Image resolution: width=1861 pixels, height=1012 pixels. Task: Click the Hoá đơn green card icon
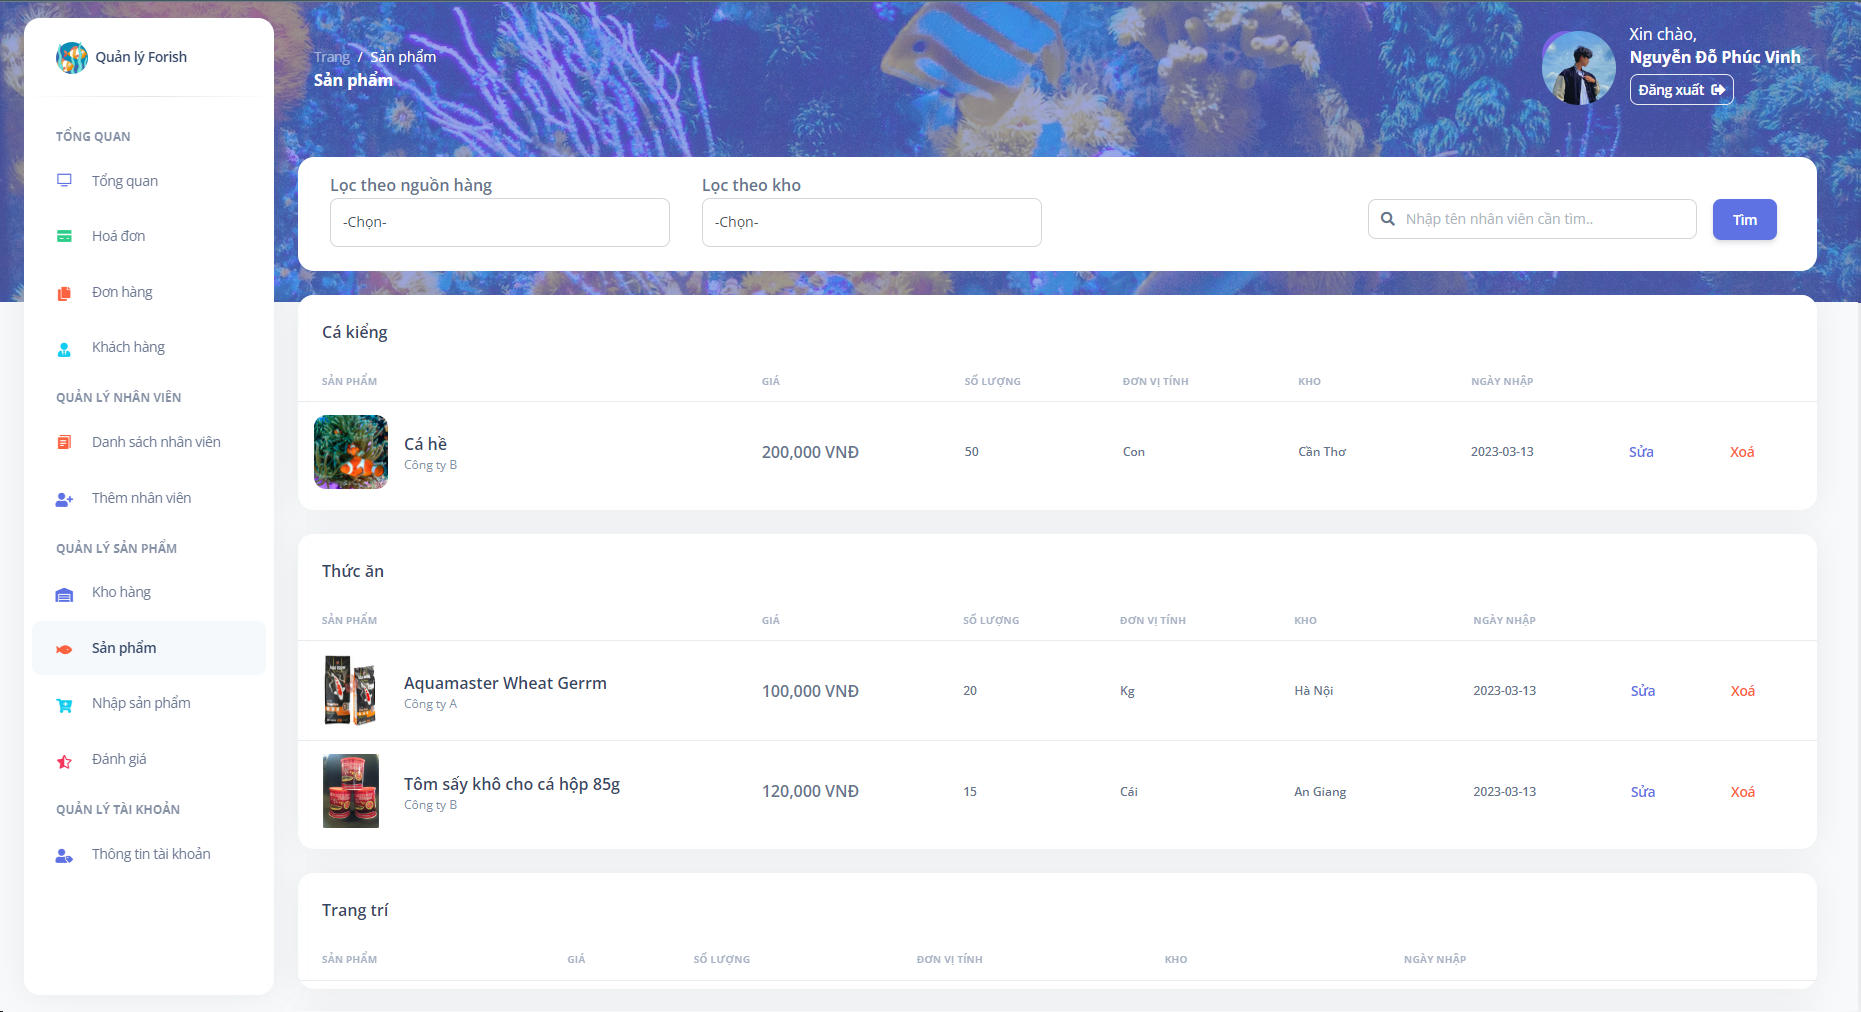(x=64, y=236)
